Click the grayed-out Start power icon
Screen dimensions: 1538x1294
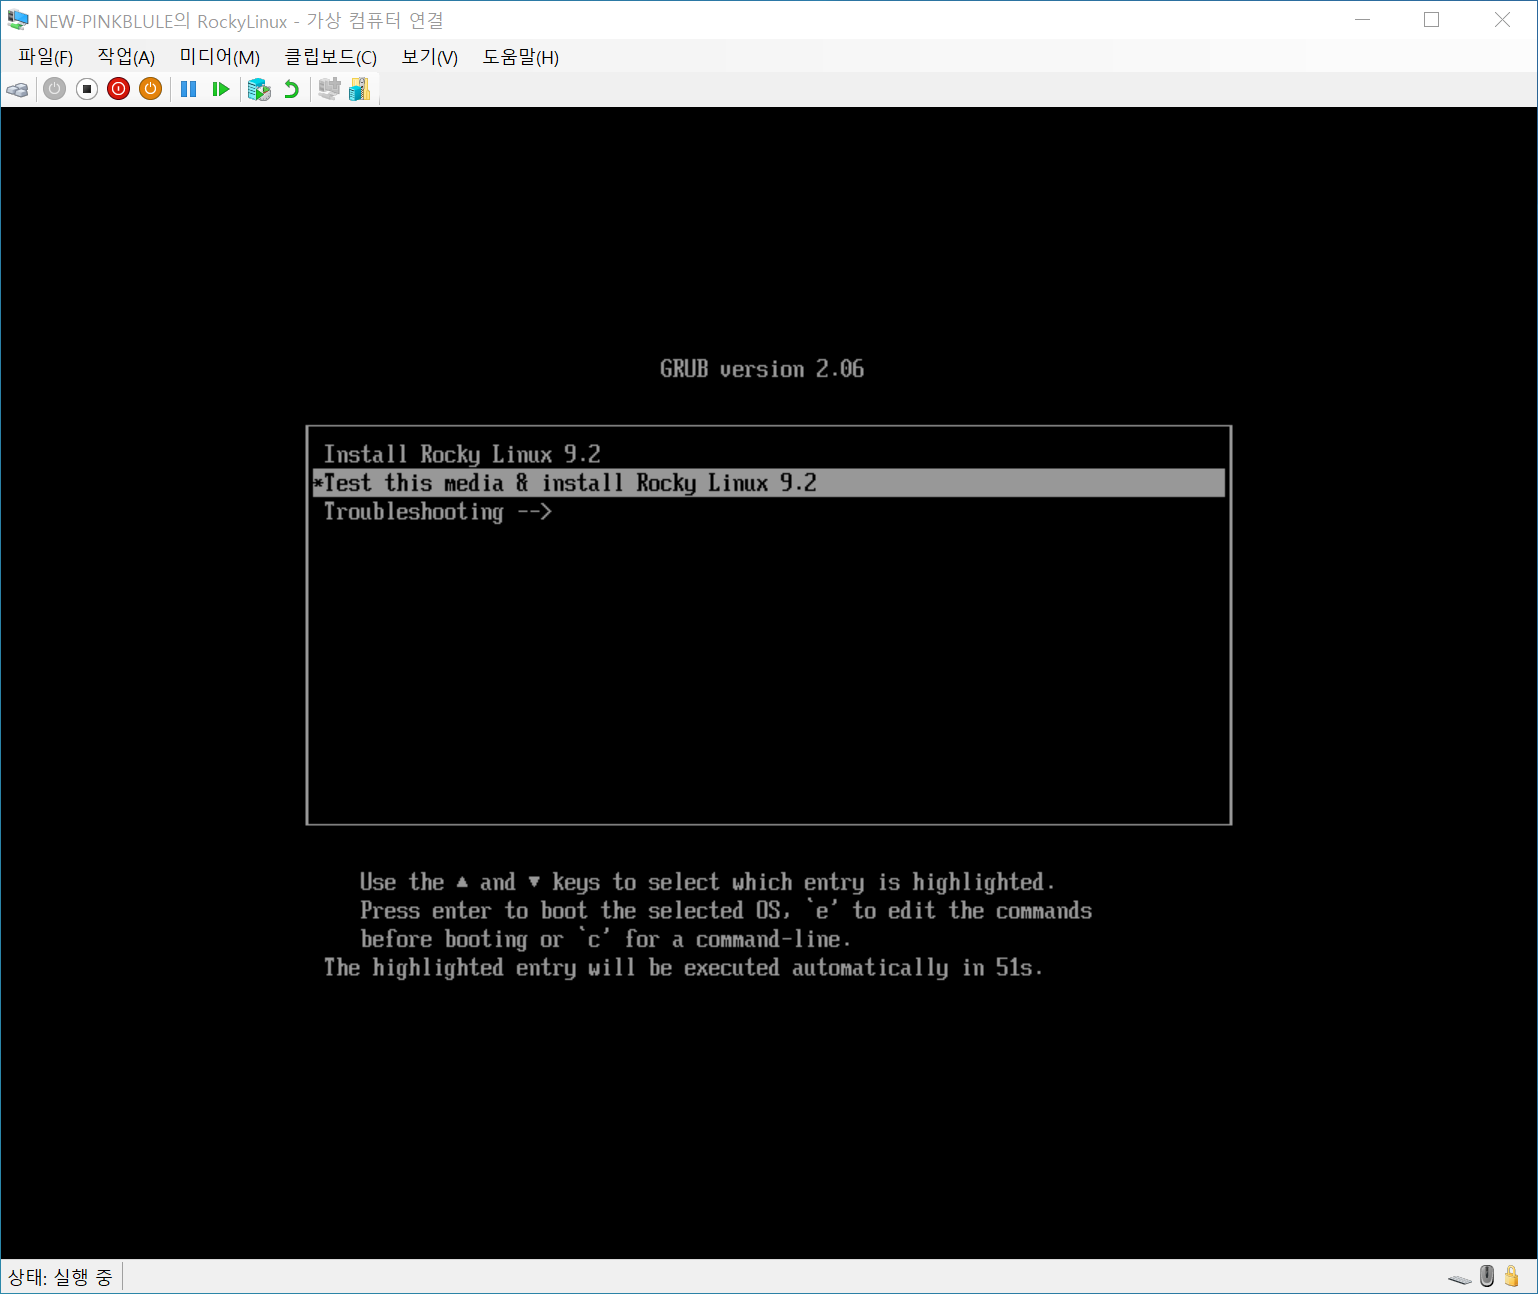(55, 89)
